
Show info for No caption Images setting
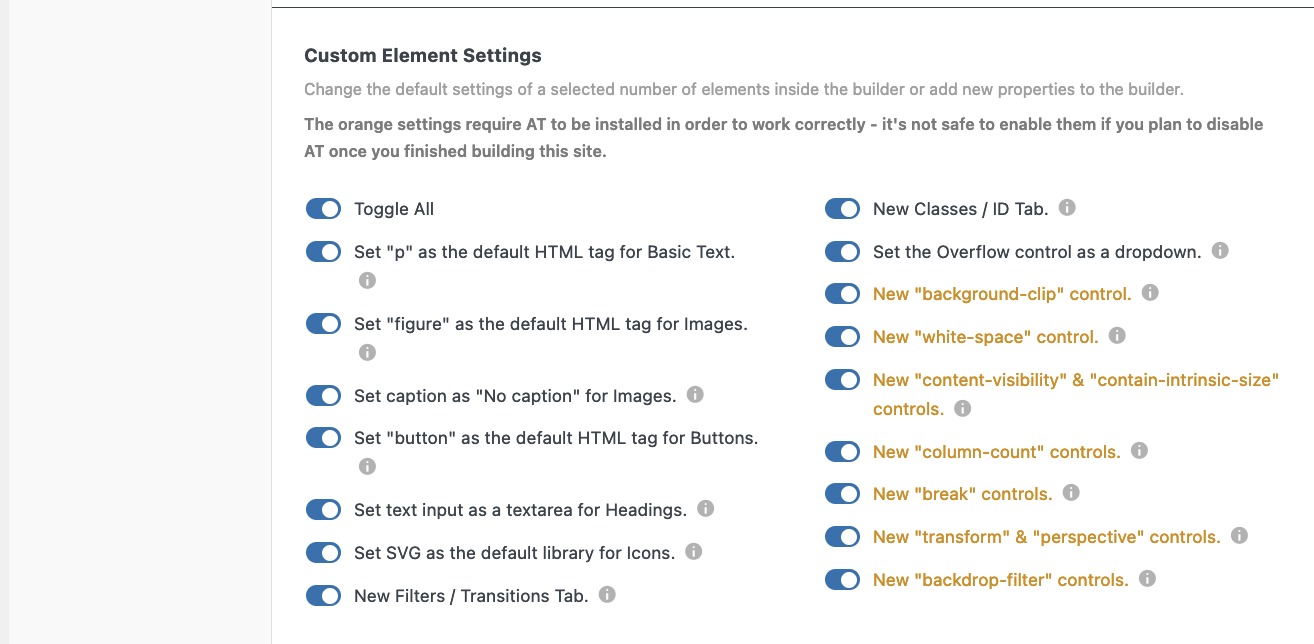tap(695, 395)
